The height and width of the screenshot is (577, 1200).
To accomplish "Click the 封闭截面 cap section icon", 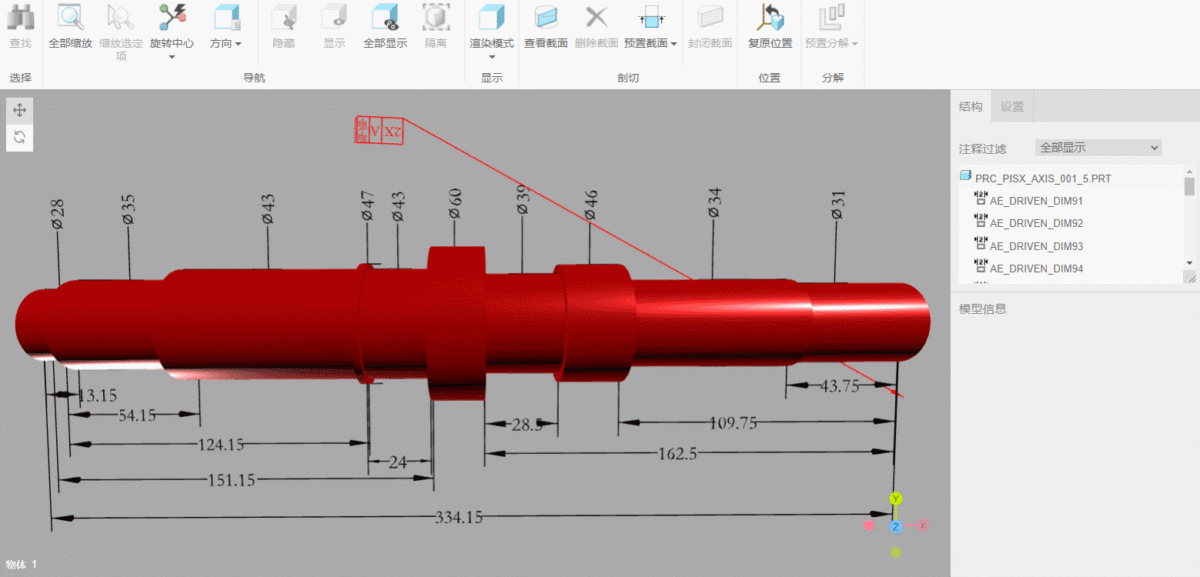I will tap(710, 17).
